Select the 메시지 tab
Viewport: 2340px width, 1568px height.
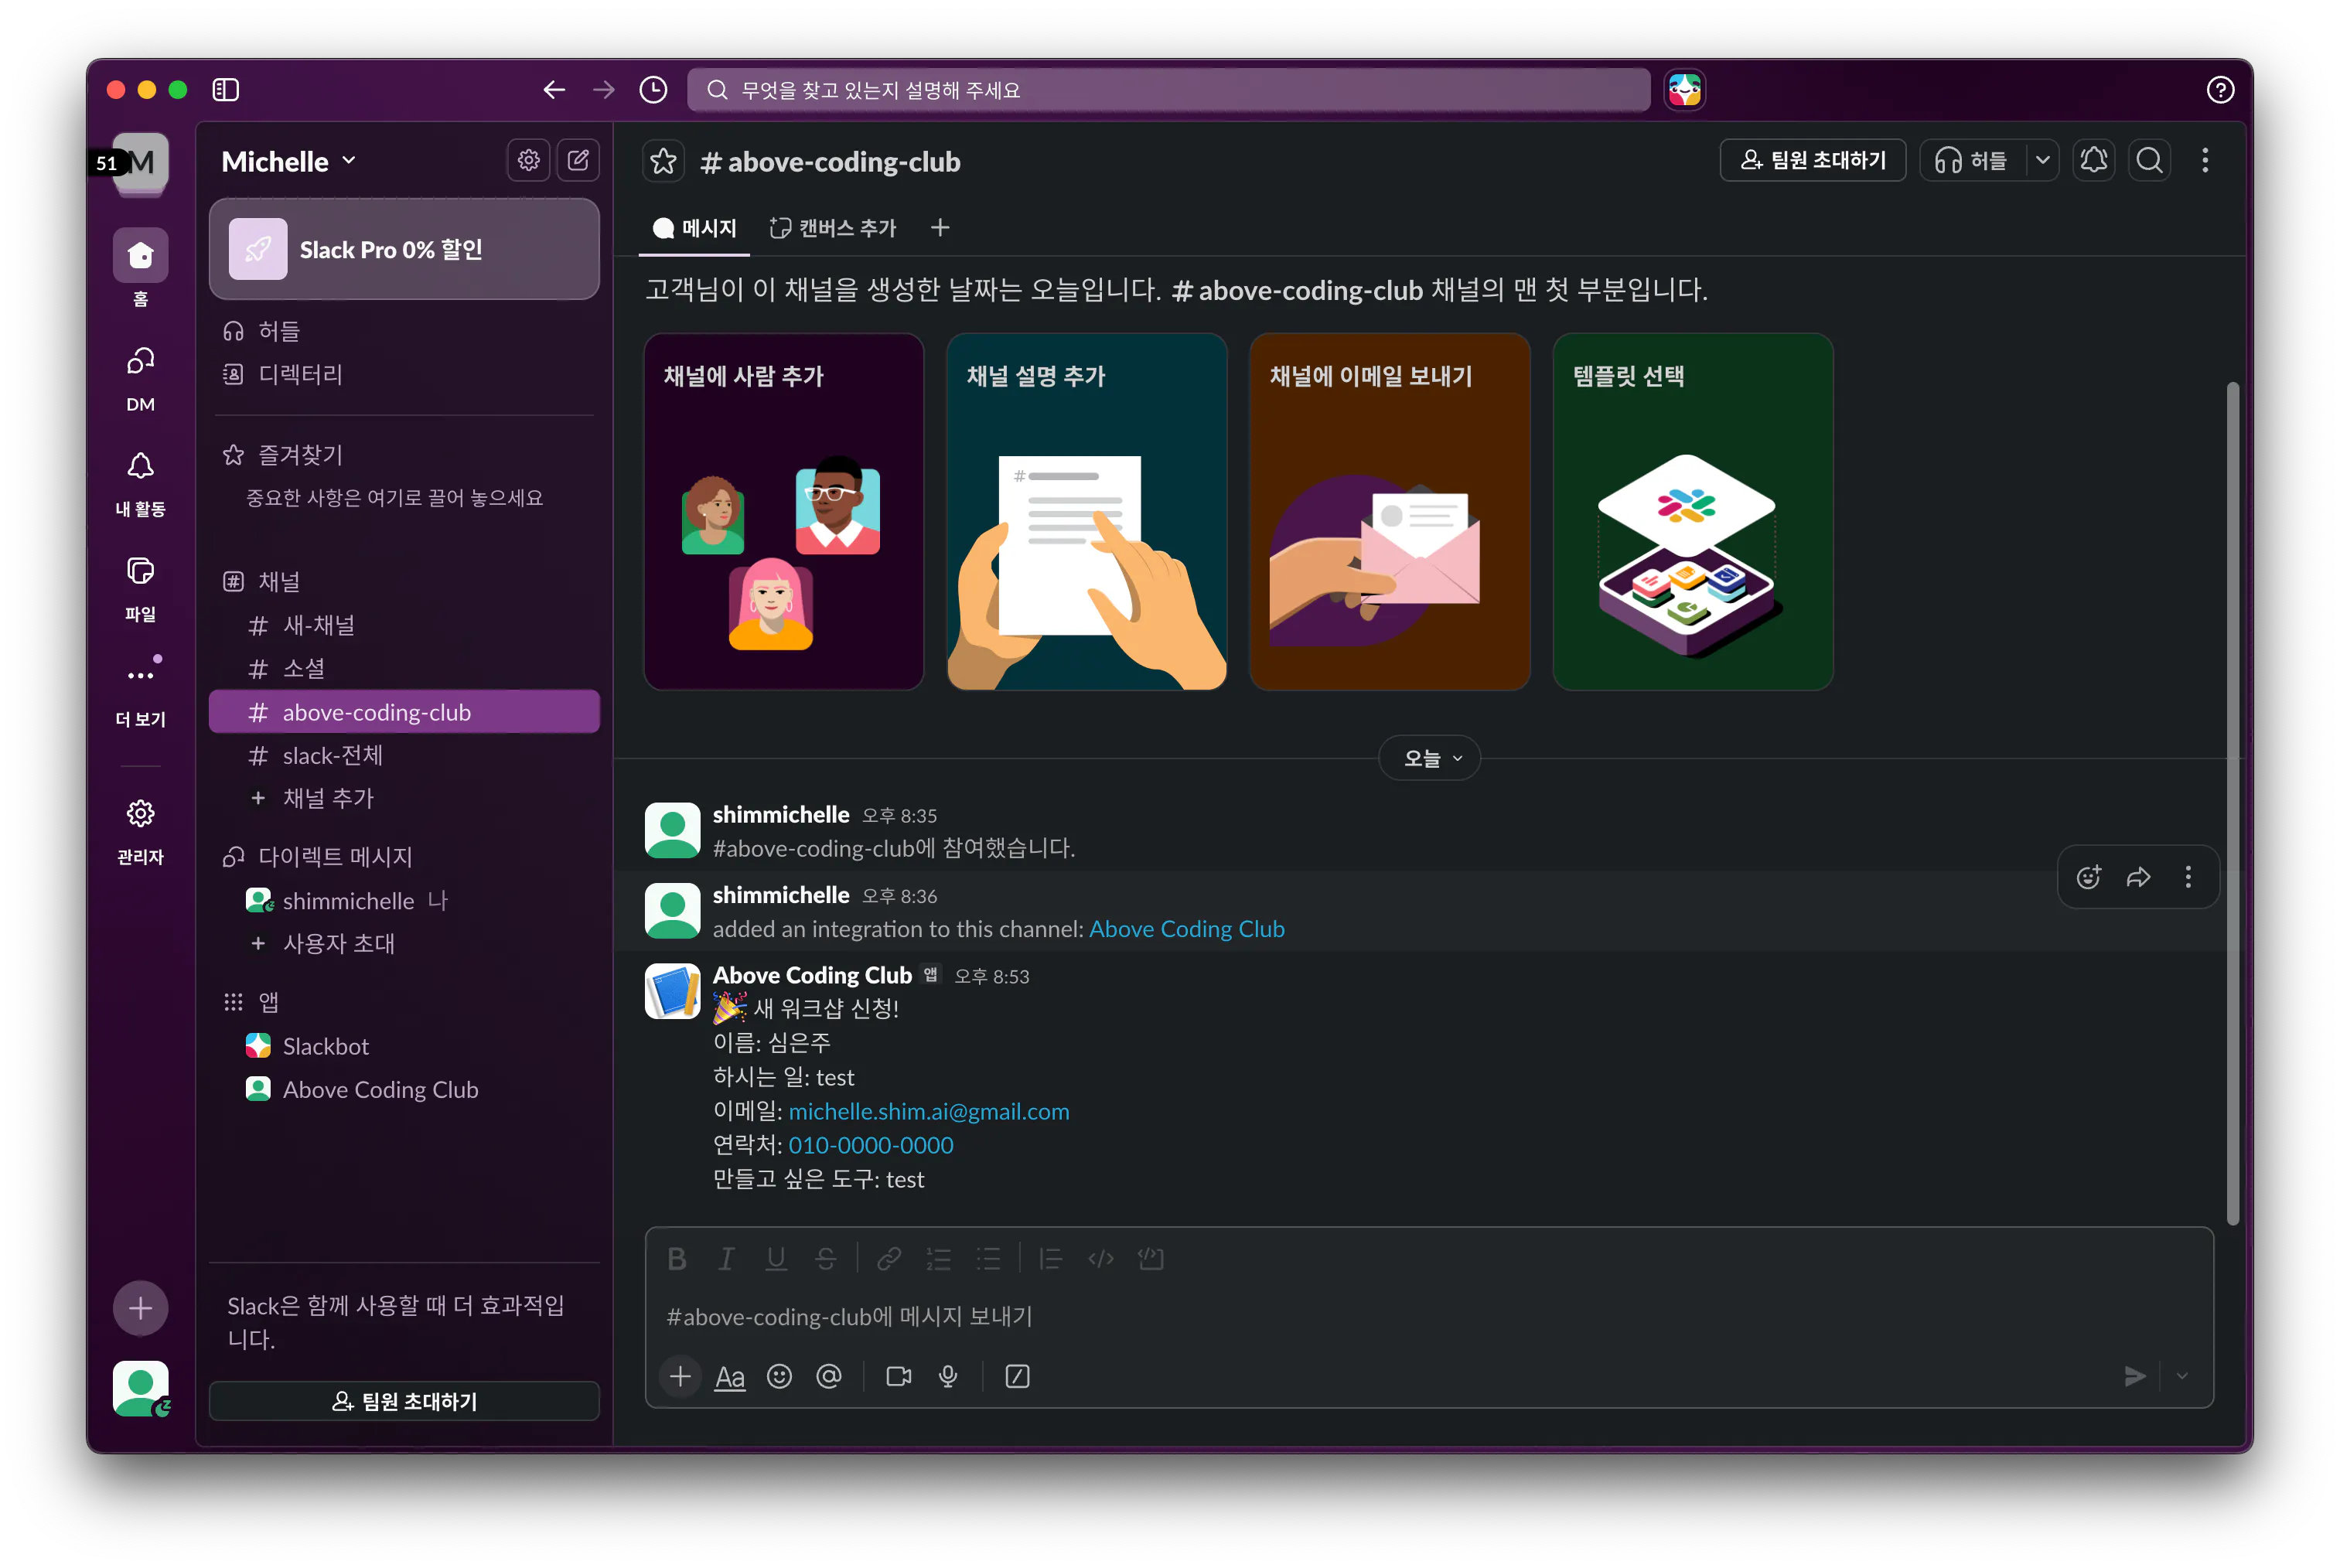pyautogui.click(x=695, y=228)
